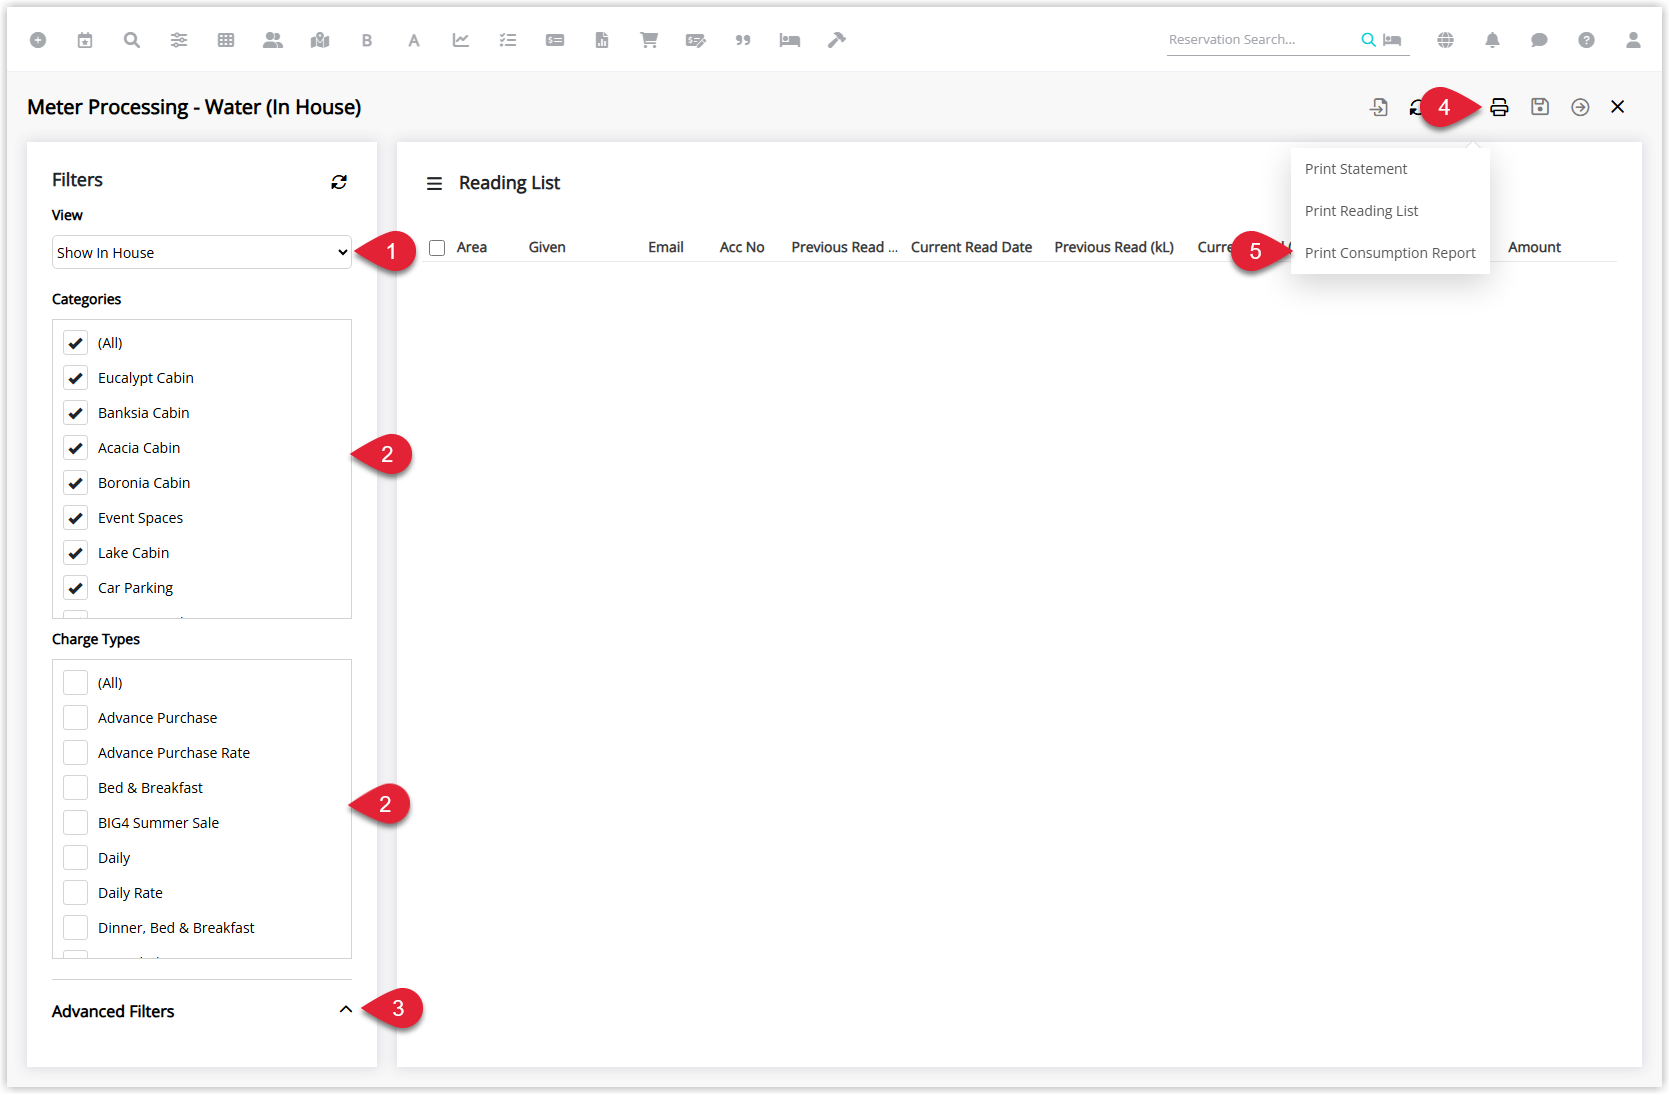
Task: Open the shopping cart toolbar icon
Action: pos(649,40)
